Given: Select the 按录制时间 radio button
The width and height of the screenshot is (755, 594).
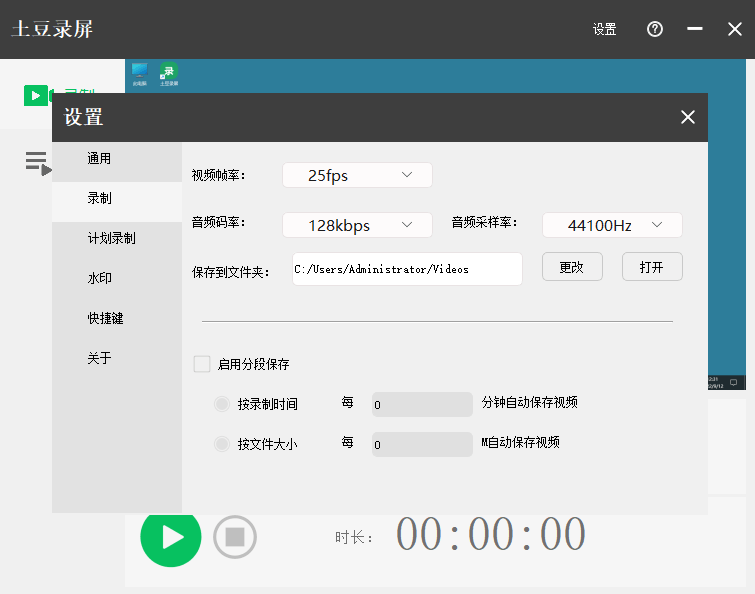Looking at the screenshot, I should click(x=222, y=404).
